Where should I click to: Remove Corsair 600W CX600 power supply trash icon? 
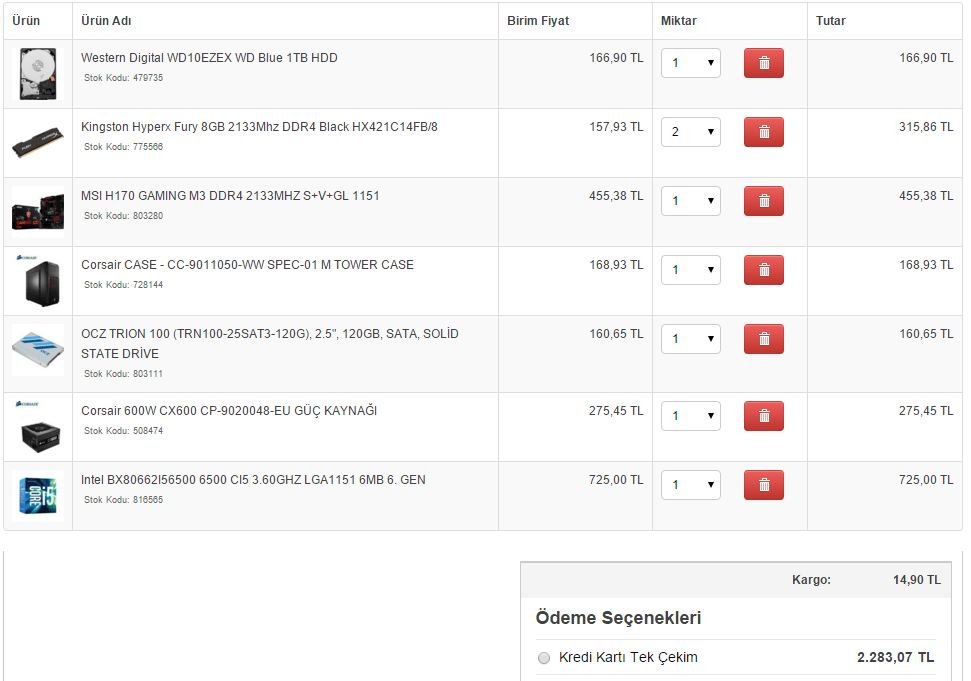[x=764, y=416]
